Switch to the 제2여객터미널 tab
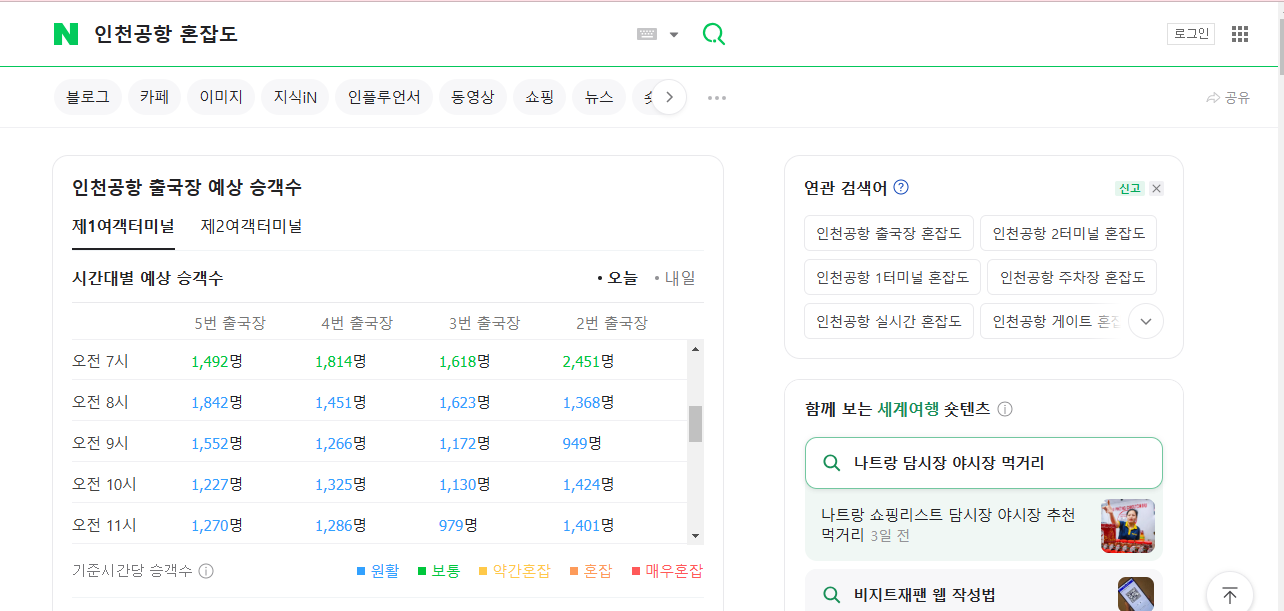The image size is (1284, 611). [x=251, y=226]
